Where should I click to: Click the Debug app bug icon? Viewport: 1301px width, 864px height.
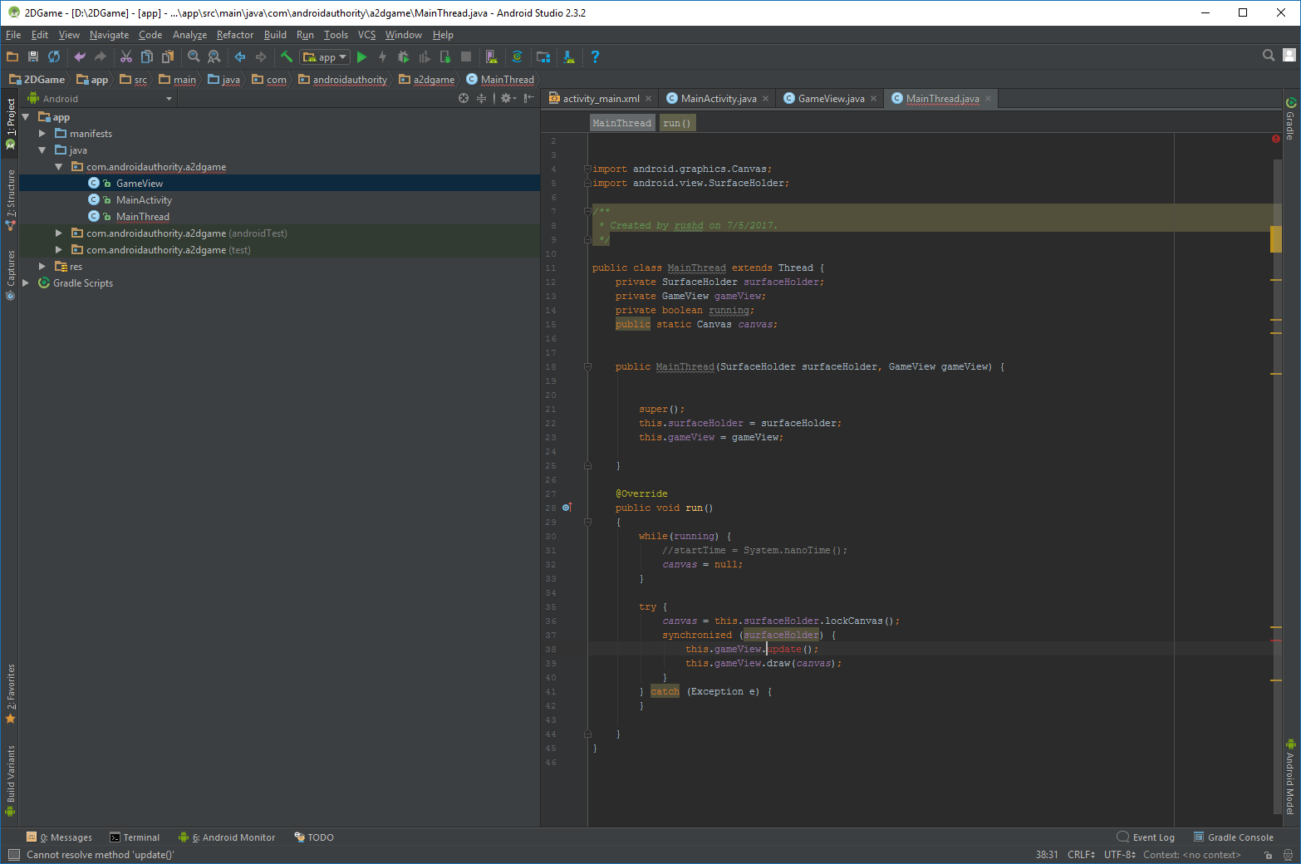(403, 57)
